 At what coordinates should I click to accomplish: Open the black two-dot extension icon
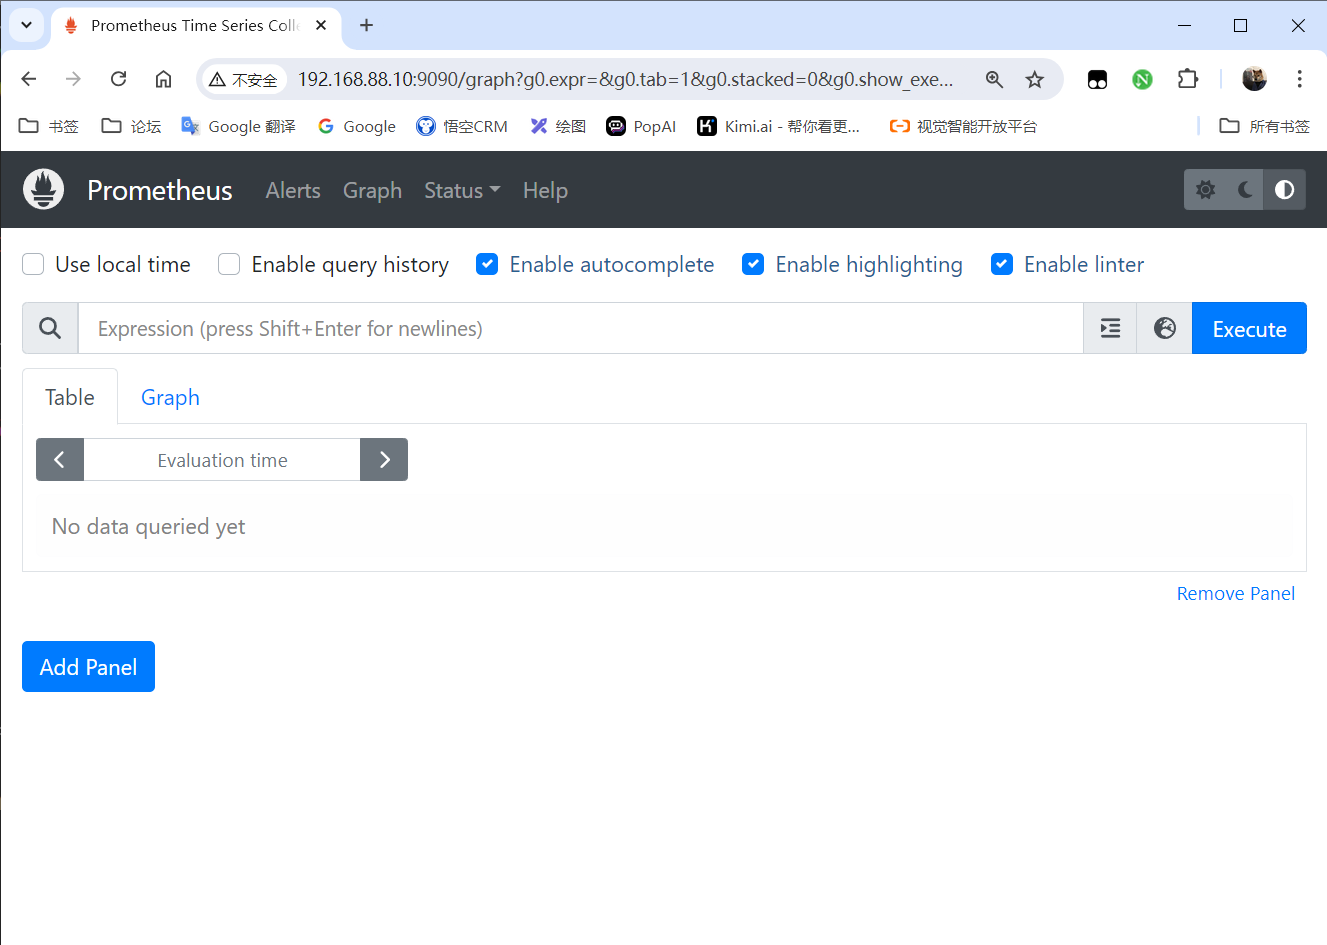point(1097,80)
